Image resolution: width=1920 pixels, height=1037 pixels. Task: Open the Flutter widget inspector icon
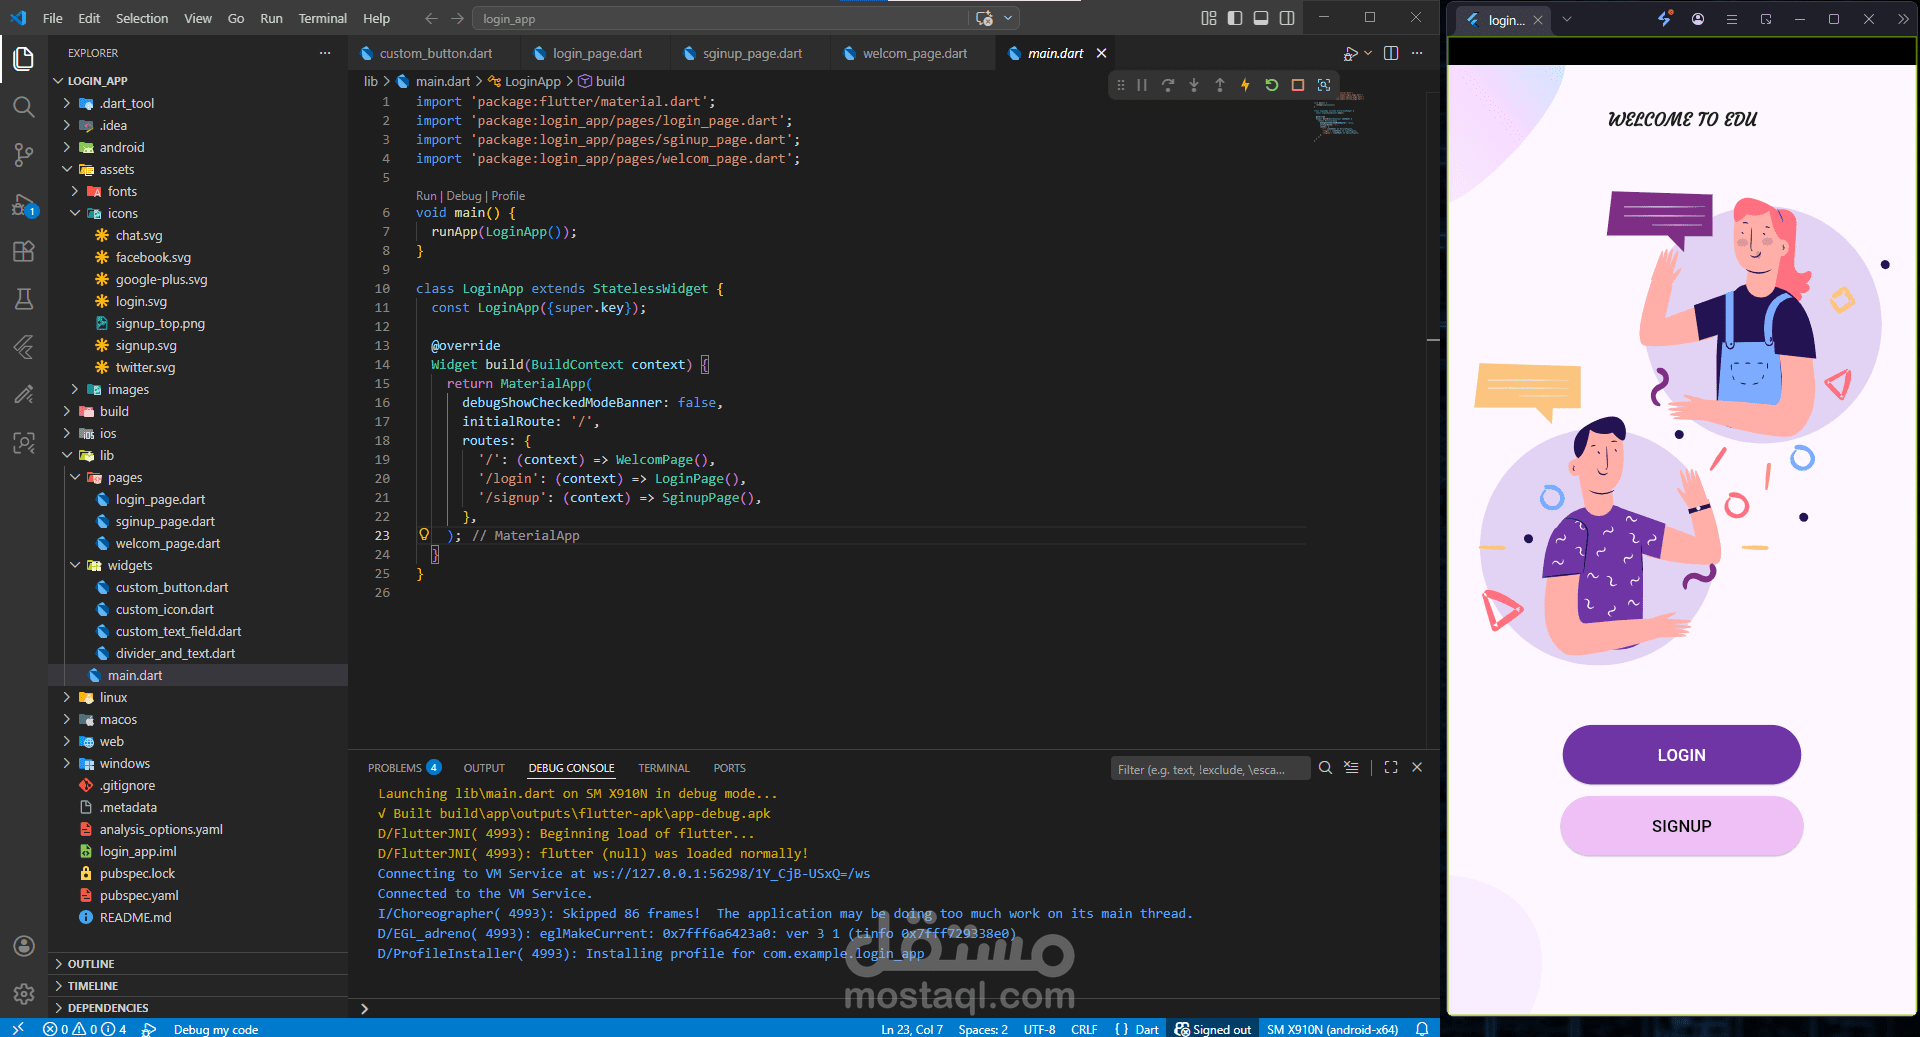click(1324, 85)
